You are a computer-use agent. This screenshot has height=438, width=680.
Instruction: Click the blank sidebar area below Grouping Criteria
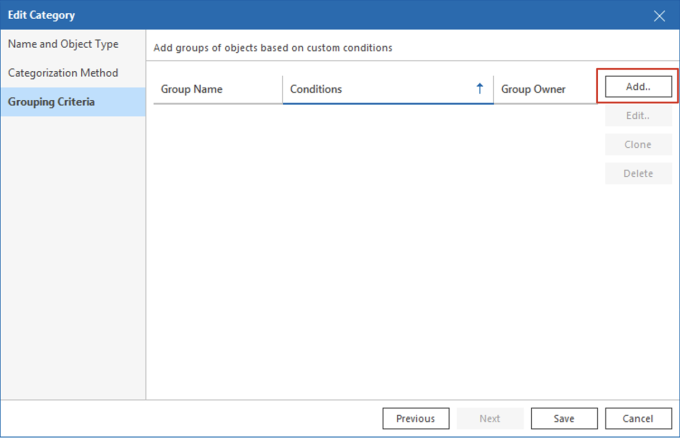pos(72,260)
